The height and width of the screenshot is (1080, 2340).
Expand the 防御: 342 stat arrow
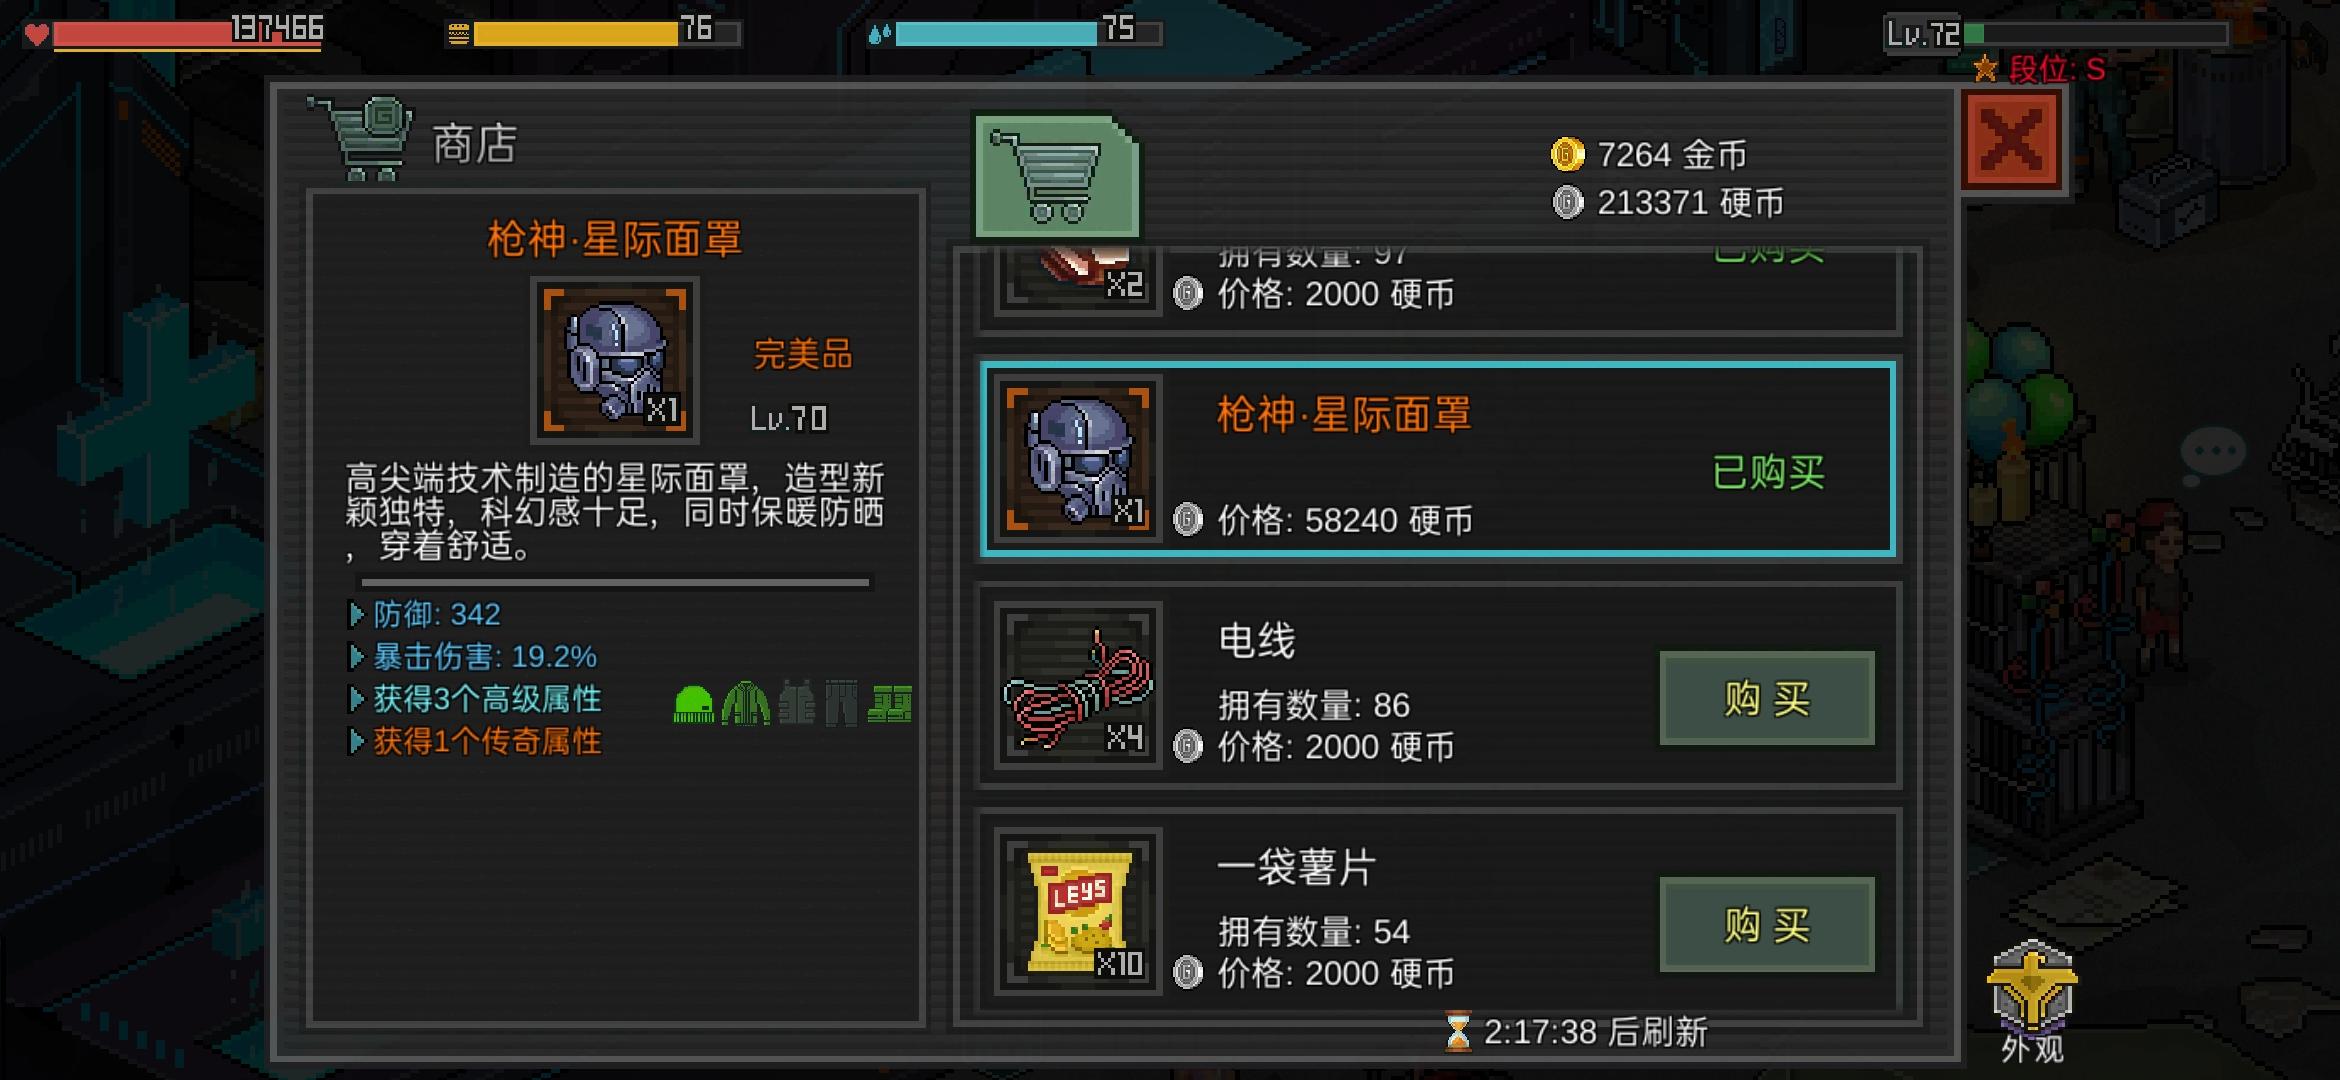(x=356, y=614)
